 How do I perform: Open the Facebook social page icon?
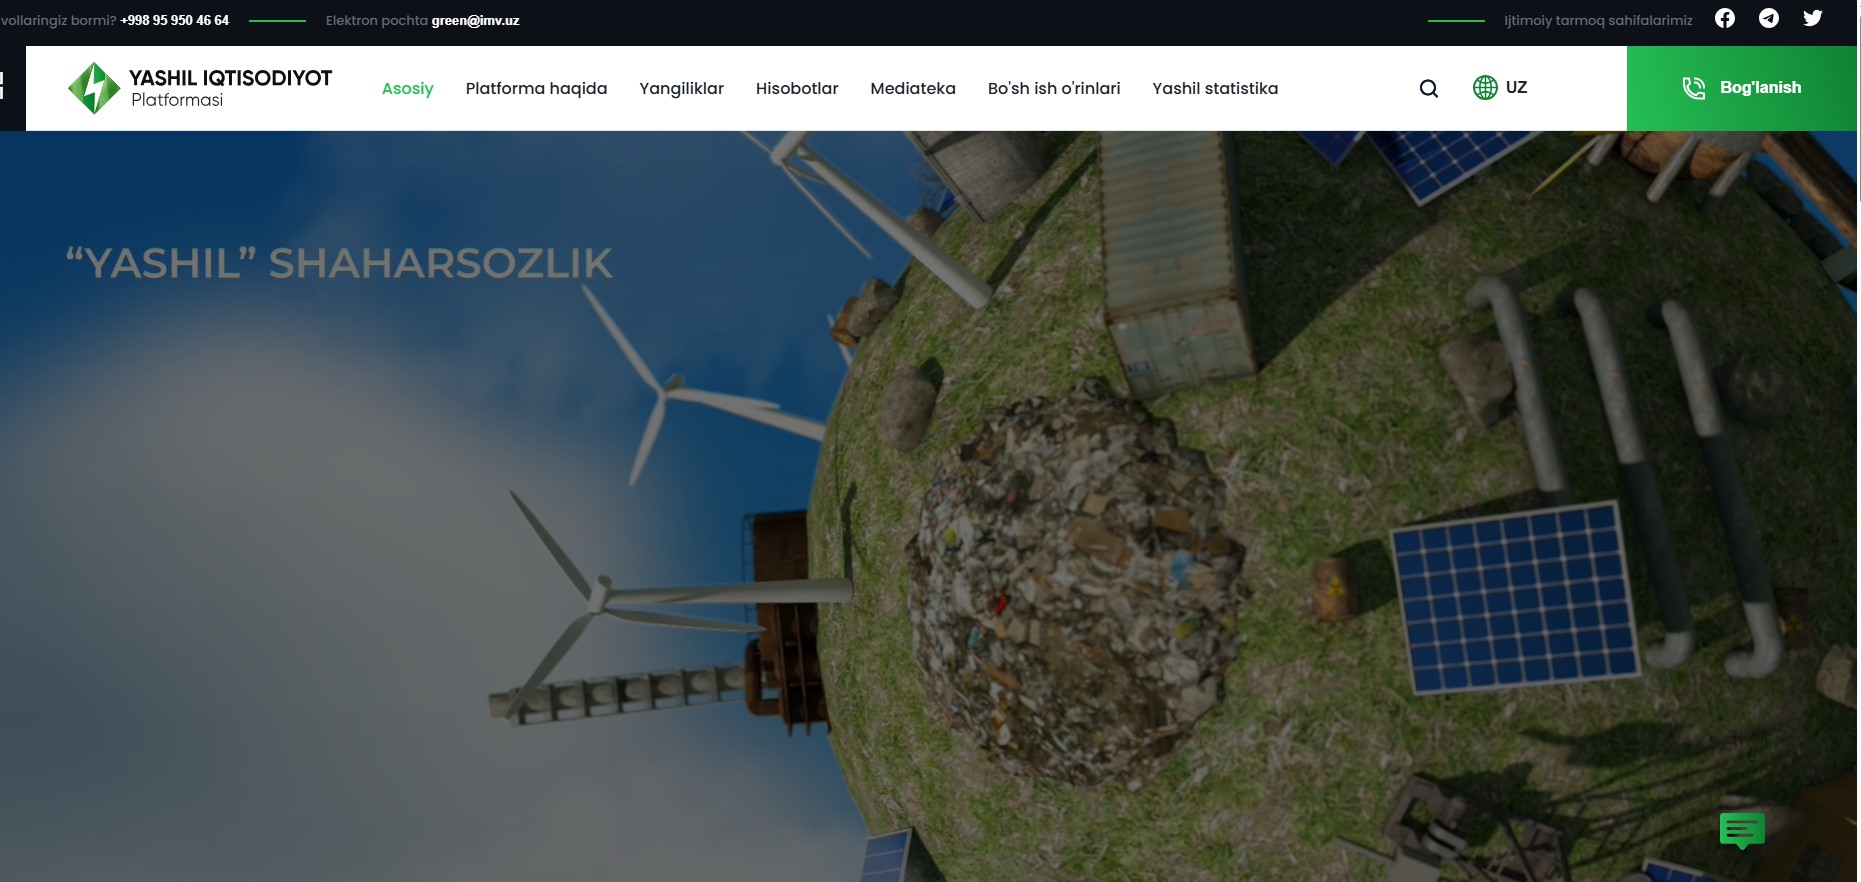[x=1725, y=18]
